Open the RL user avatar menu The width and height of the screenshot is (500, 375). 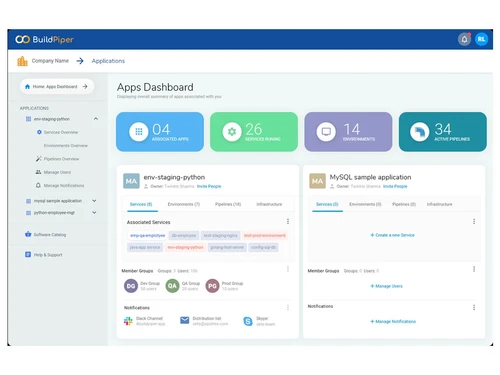[481, 39]
